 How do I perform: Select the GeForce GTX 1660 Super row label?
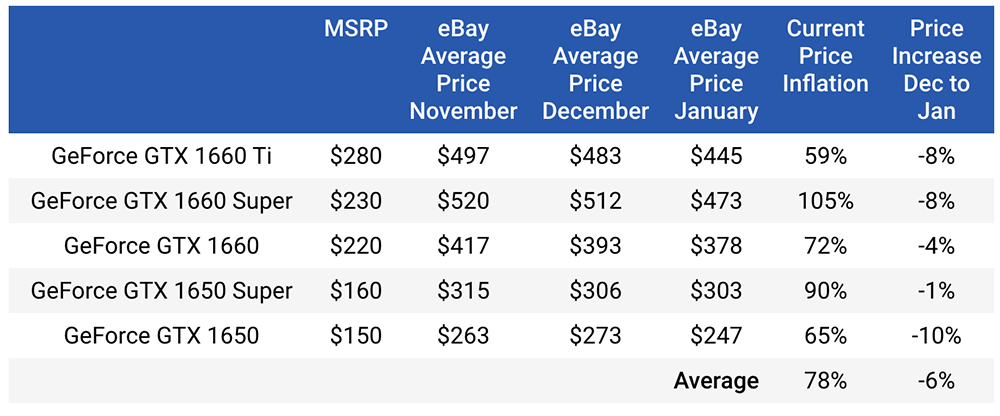(162, 201)
